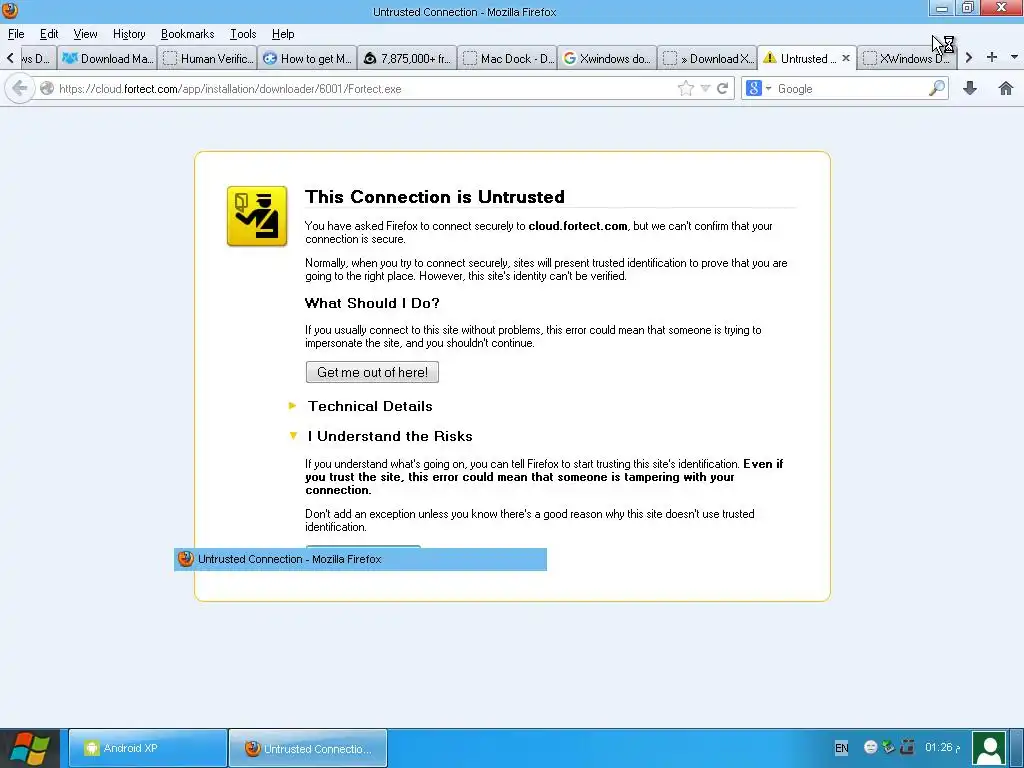Open the Help menu
This screenshot has height=768, width=1024.
point(283,34)
